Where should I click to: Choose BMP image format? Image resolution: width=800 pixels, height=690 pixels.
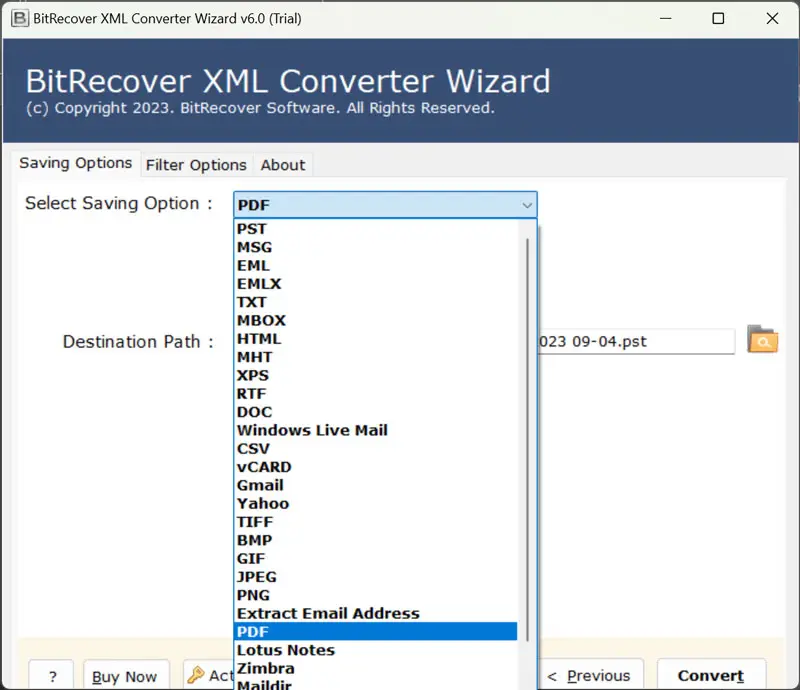(376, 540)
